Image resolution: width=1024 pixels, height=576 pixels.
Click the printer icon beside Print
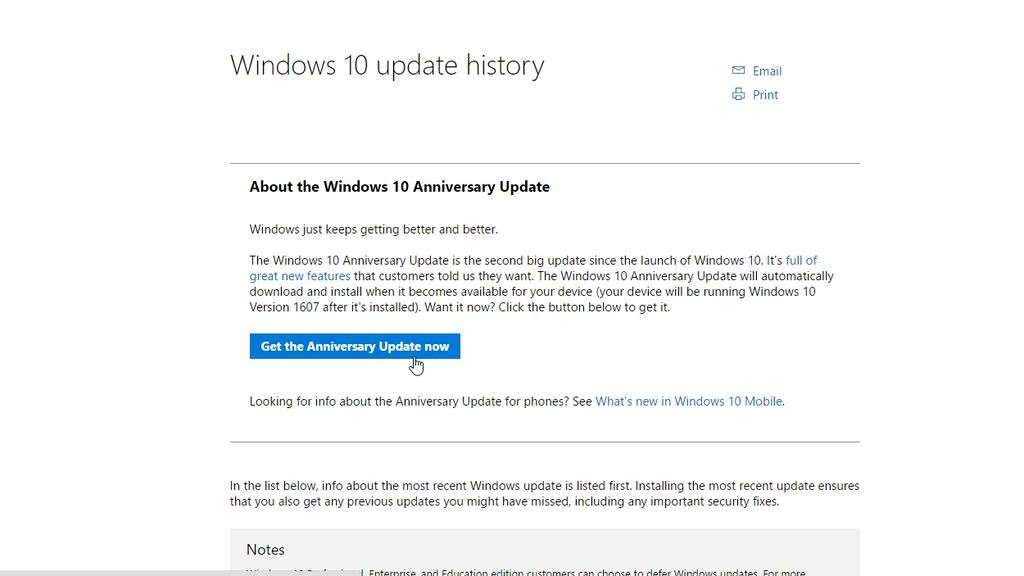pyautogui.click(x=739, y=94)
